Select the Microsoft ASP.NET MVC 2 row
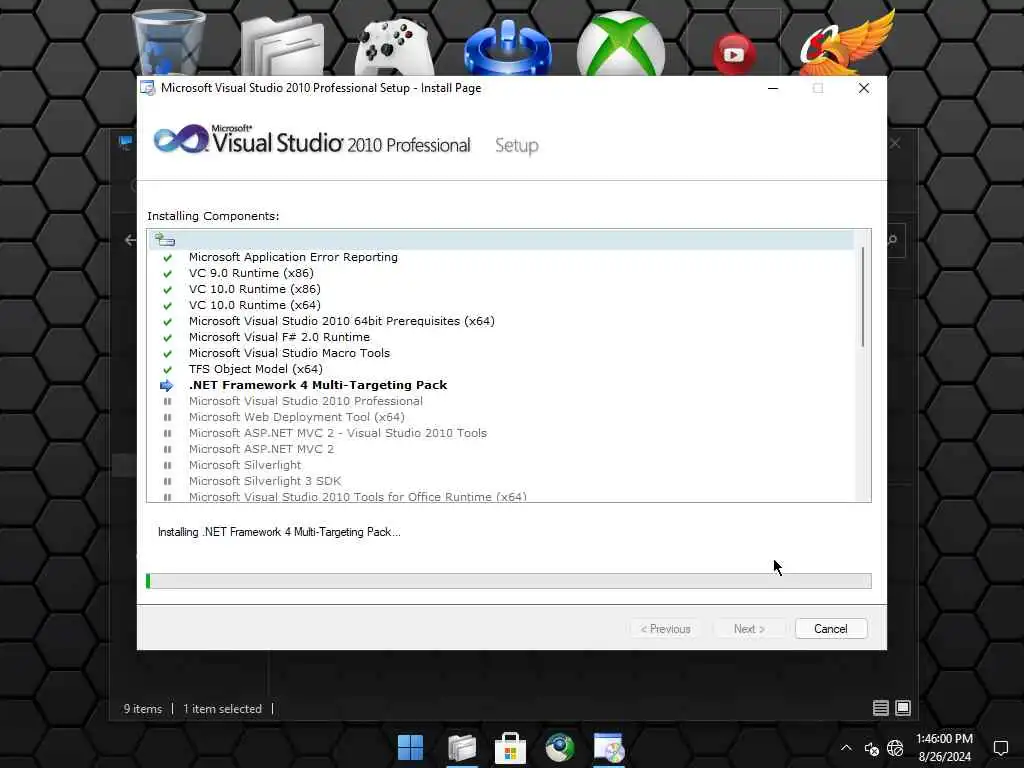The height and width of the screenshot is (768, 1024). tap(261, 449)
